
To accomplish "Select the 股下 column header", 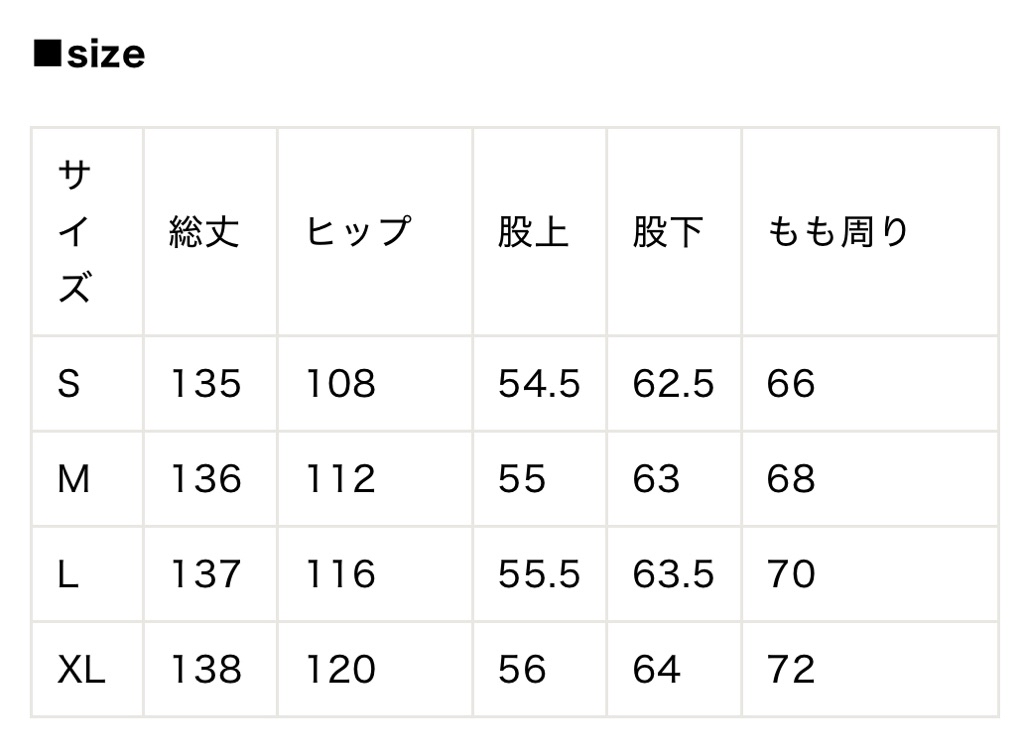I will 668,232.
